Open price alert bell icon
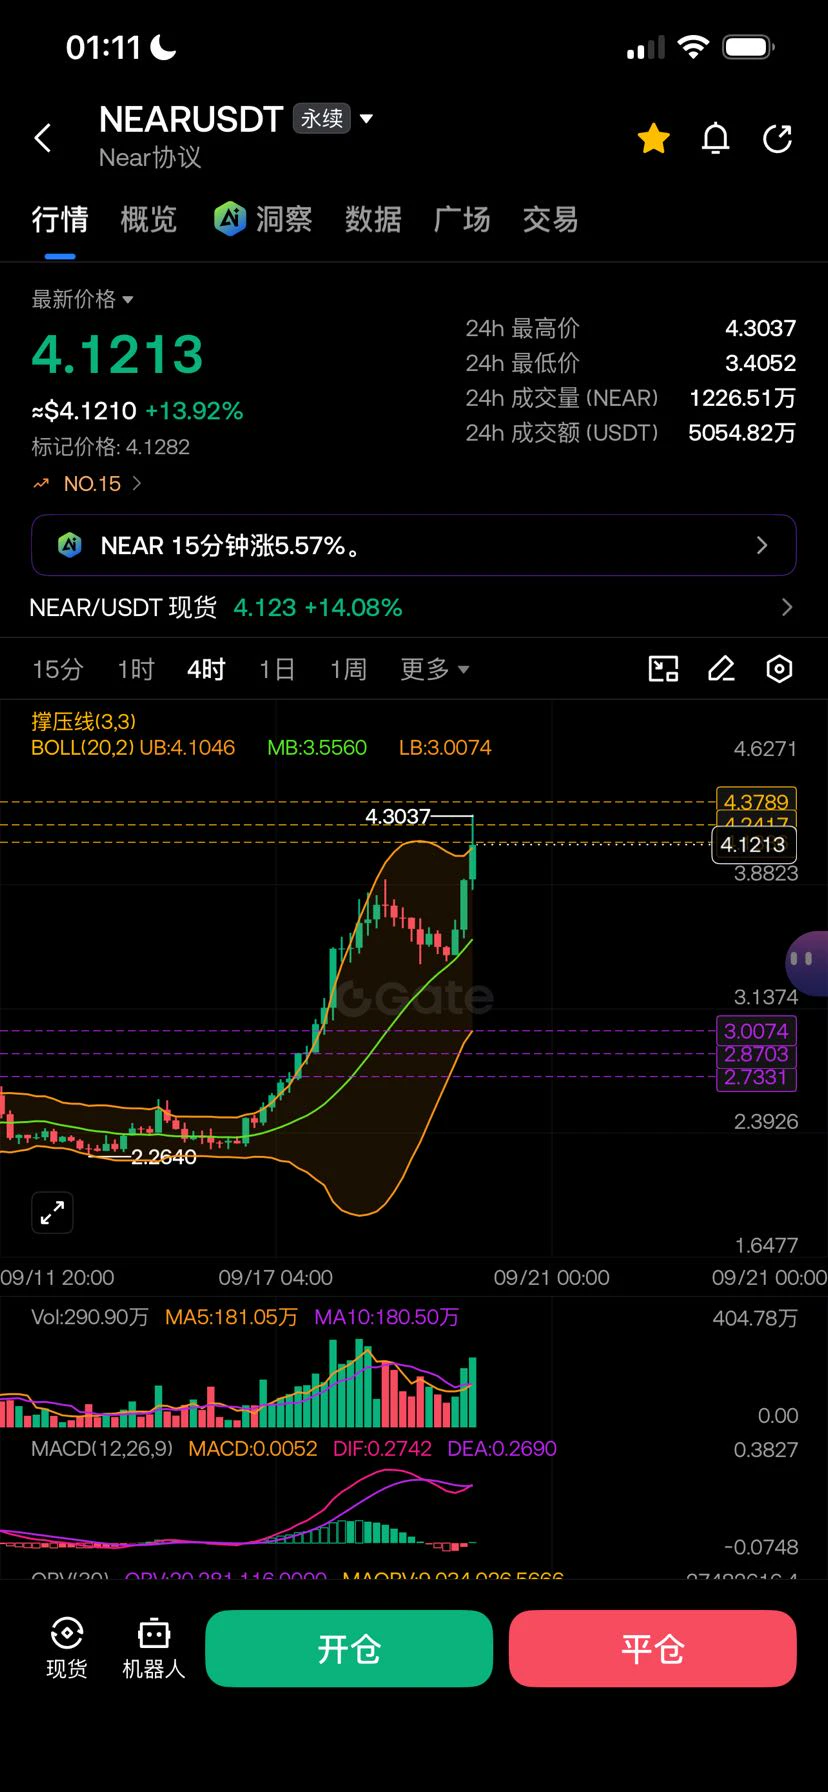 (716, 138)
